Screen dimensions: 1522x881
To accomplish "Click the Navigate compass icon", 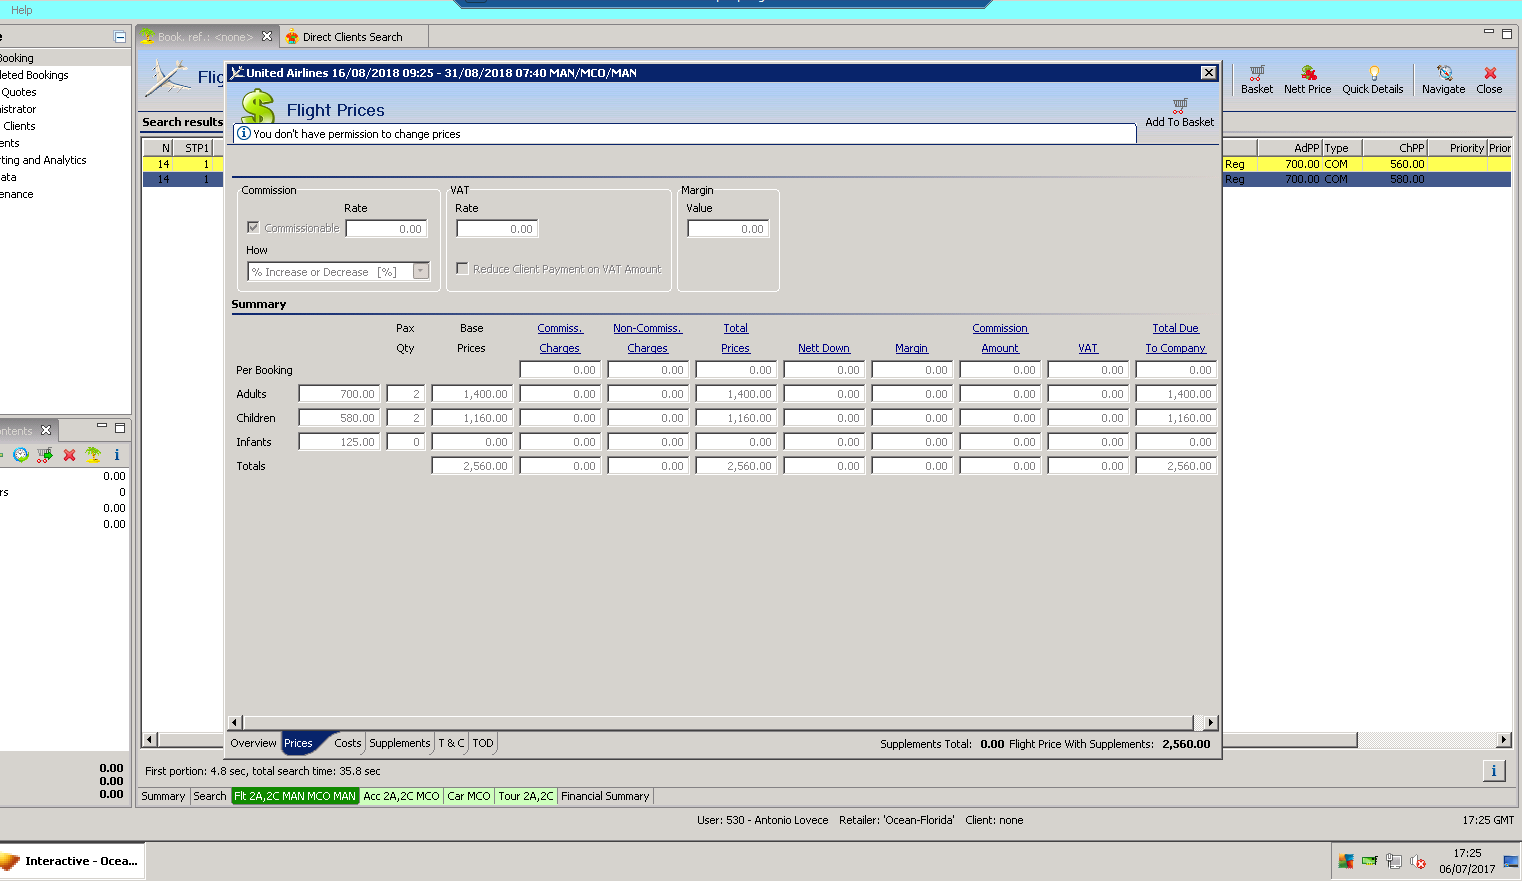I will click(x=1443, y=73).
